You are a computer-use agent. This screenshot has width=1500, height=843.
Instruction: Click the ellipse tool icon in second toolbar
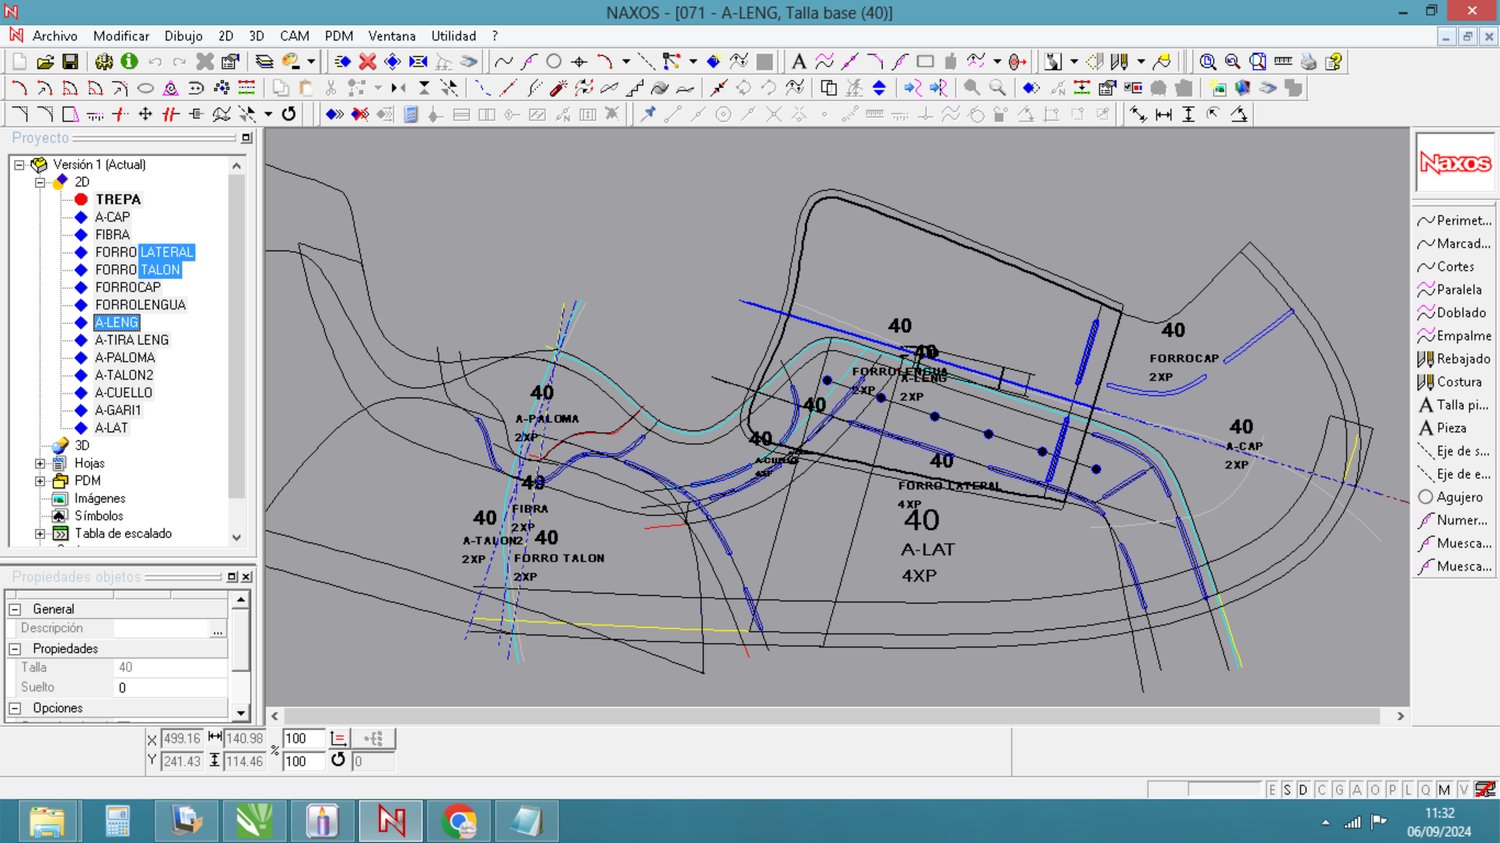tap(145, 88)
